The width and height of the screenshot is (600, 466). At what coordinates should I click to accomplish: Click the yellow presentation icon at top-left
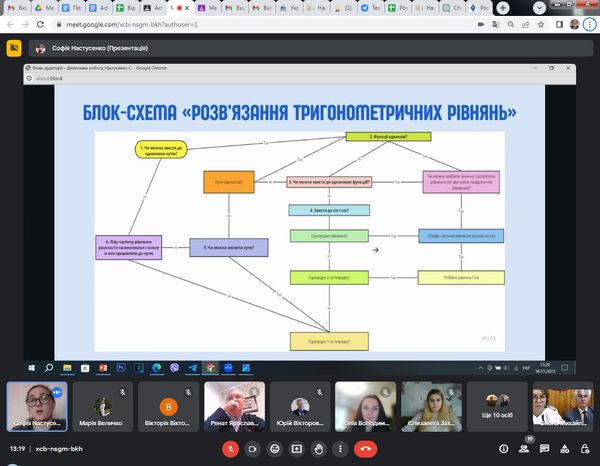coord(14,47)
